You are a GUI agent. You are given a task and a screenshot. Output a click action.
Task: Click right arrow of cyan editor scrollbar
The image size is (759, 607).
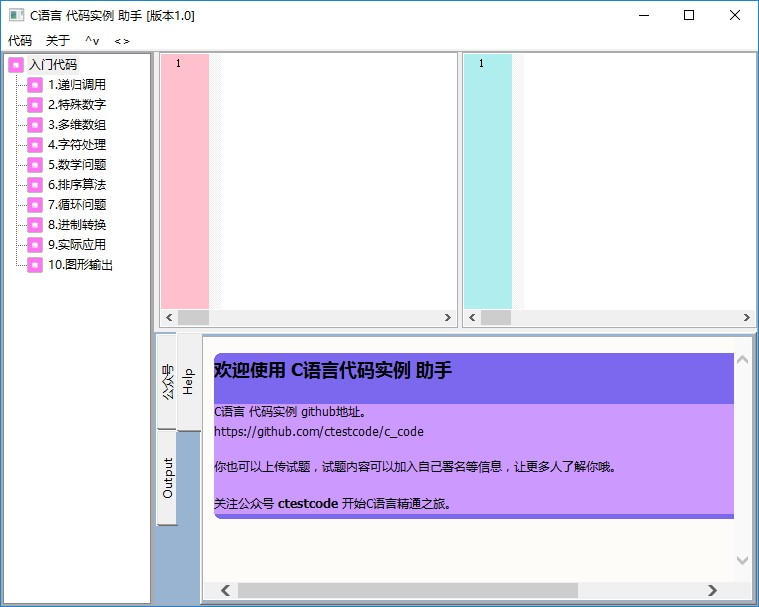tap(746, 318)
